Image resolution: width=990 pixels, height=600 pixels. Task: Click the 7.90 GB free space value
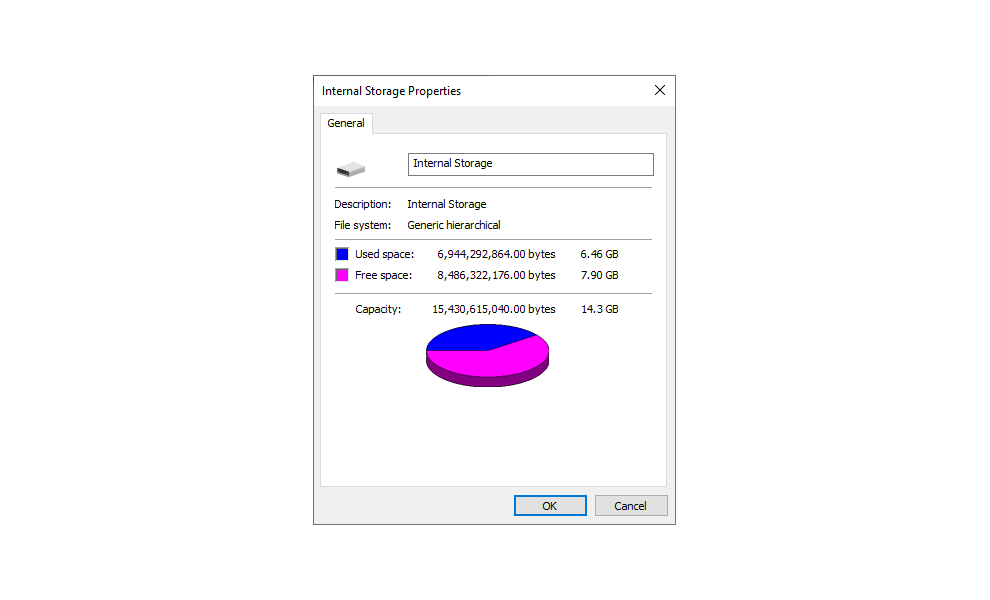pos(599,275)
